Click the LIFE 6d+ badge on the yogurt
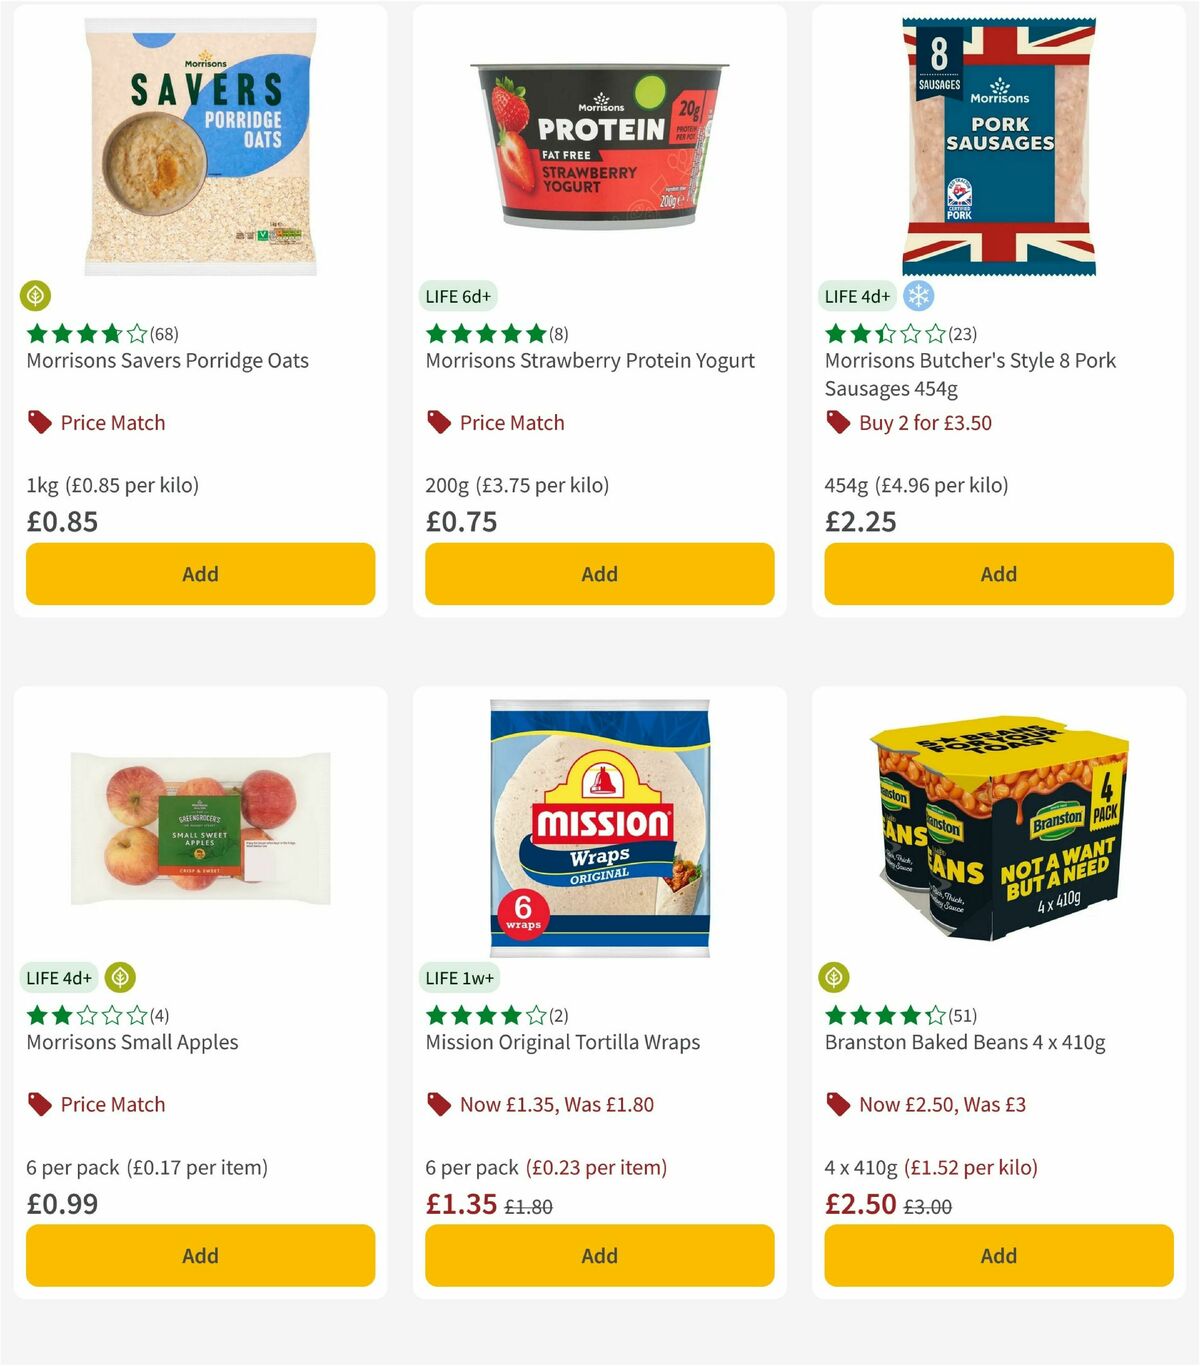 pyautogui.click(x=459, y=296)
